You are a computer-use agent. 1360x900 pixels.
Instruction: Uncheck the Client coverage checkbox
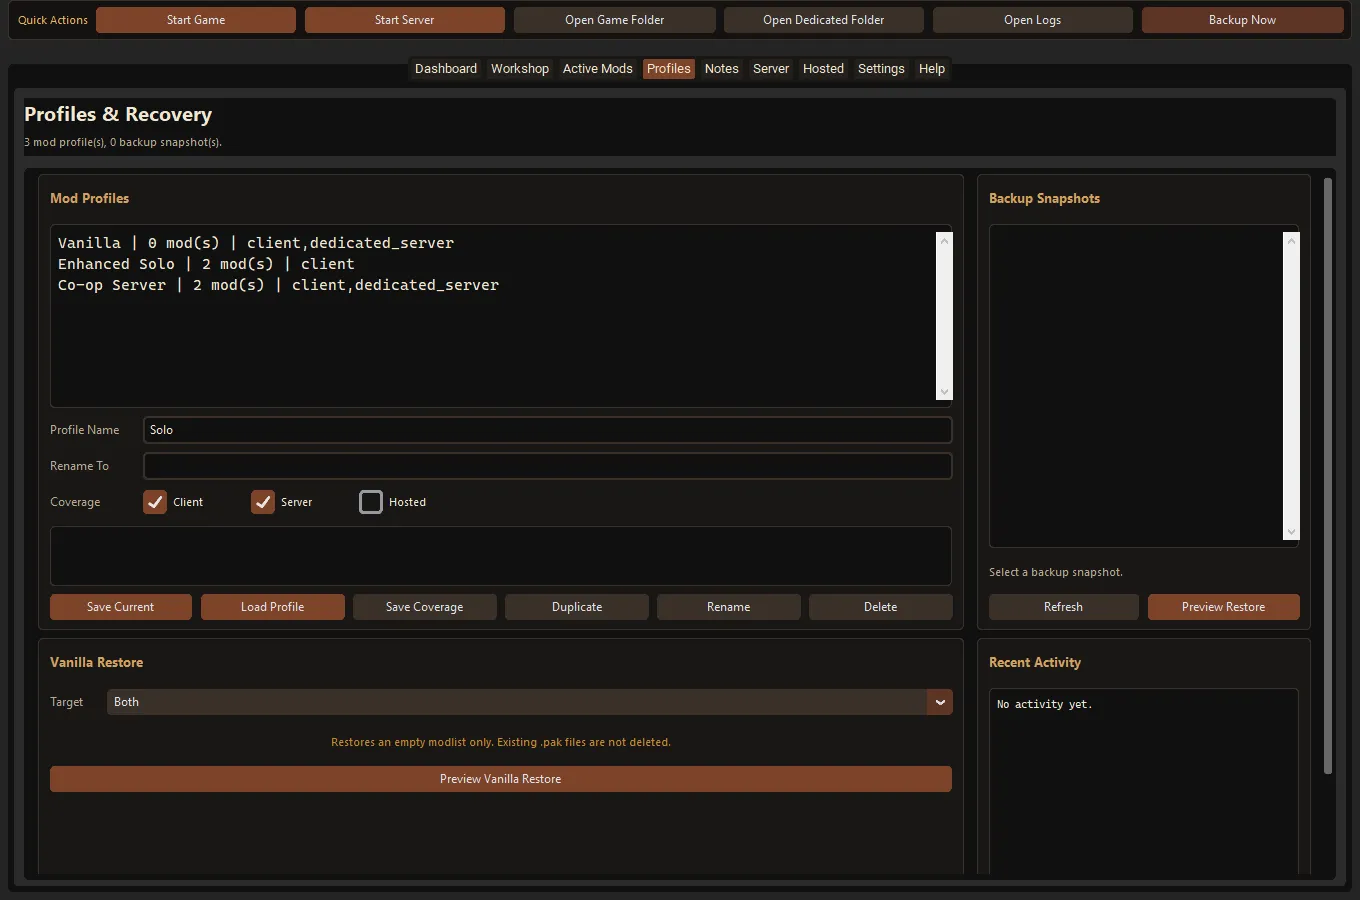[155, 502]
